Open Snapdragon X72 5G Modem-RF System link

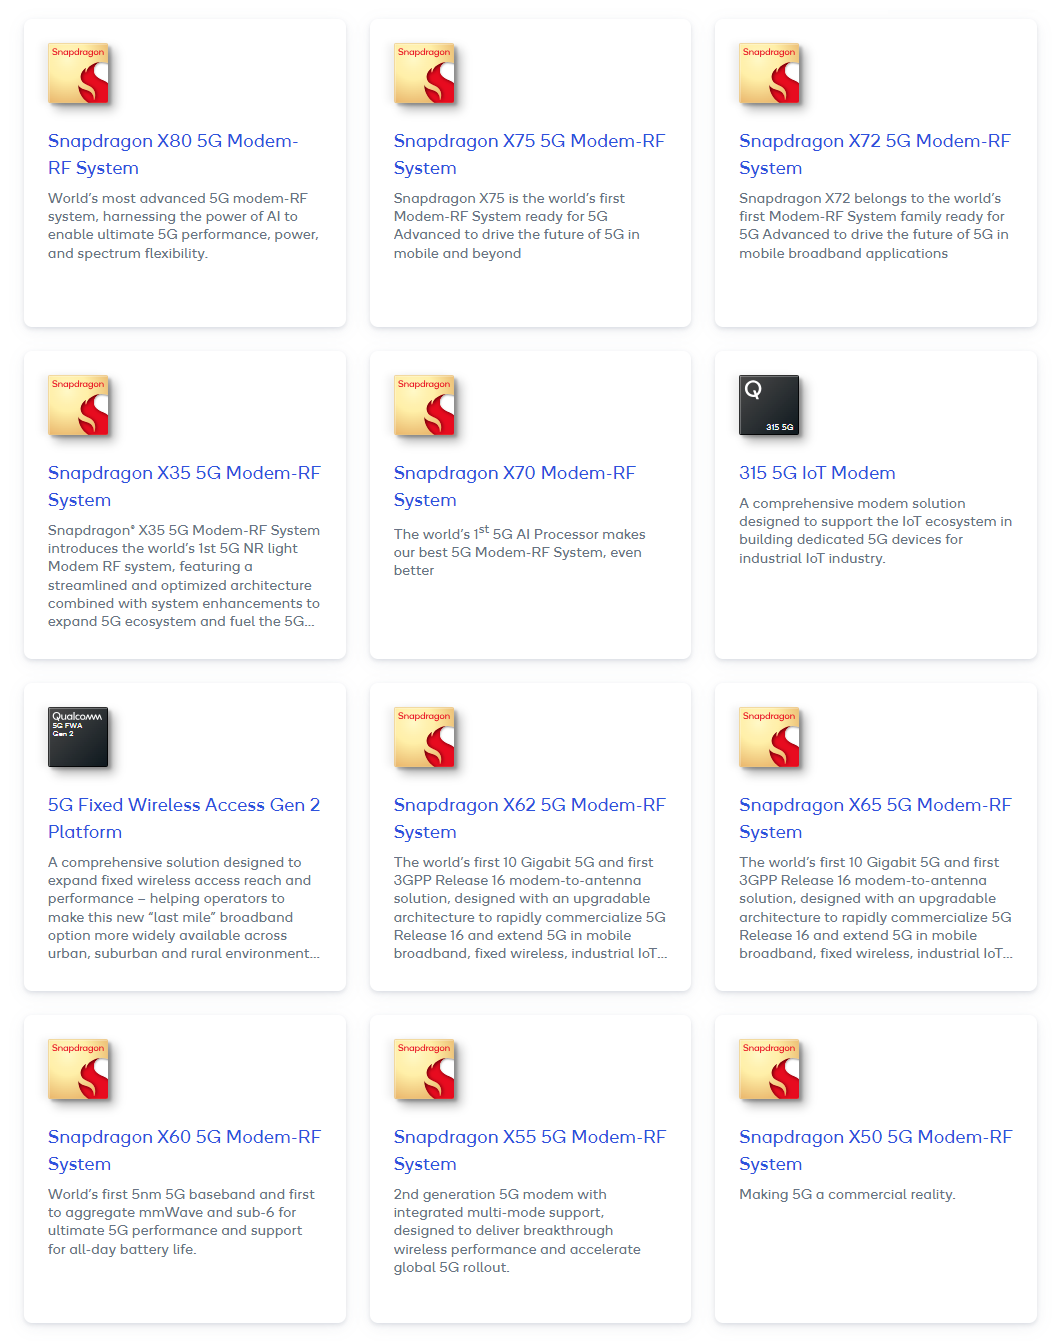coord(875,154)
